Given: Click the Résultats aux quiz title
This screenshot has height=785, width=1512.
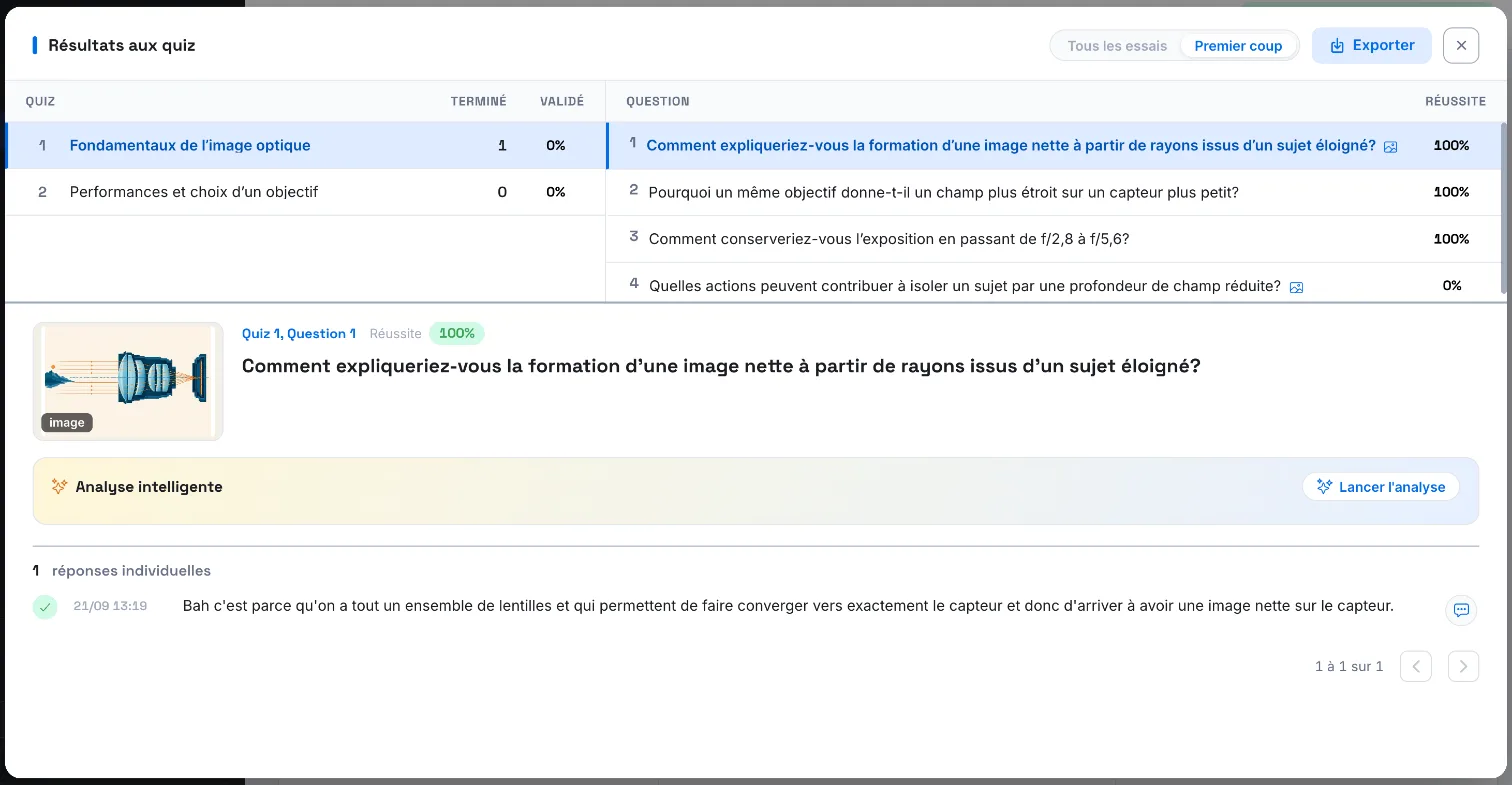Looking at the screenshot, I should (x=122, y=45).
